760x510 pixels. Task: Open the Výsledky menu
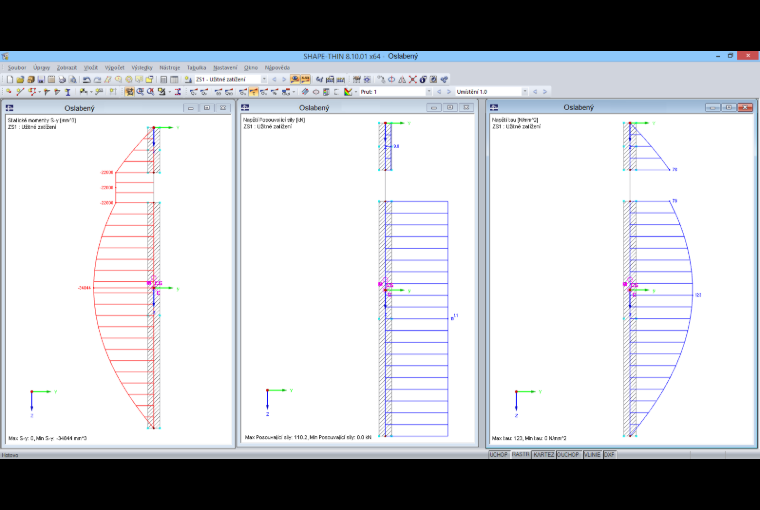[x=142, y=67]
